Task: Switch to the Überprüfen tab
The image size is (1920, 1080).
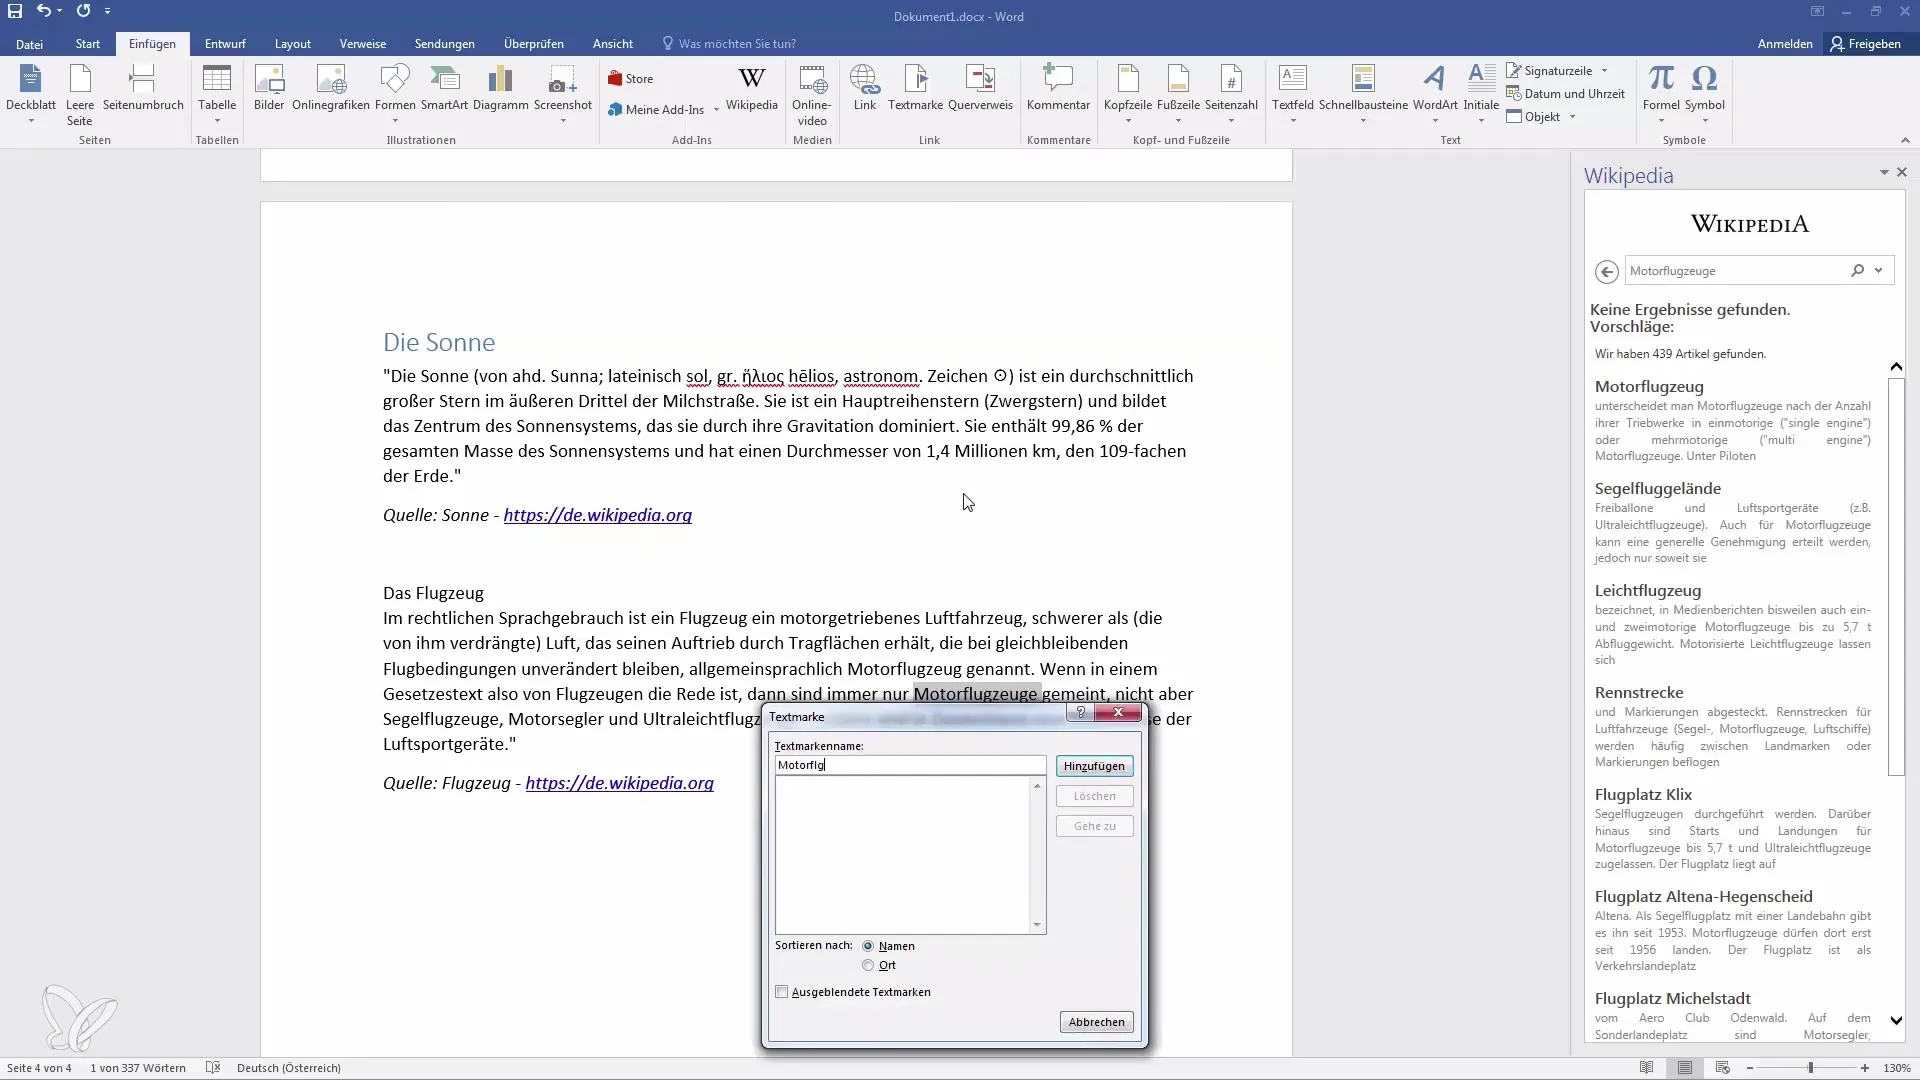Action: (534, 44)
